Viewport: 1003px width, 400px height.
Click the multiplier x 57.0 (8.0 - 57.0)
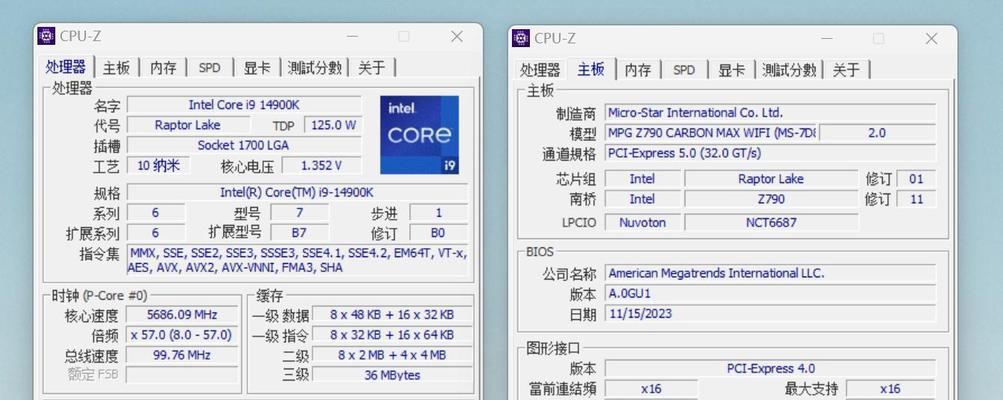click(x=182, y=335)
